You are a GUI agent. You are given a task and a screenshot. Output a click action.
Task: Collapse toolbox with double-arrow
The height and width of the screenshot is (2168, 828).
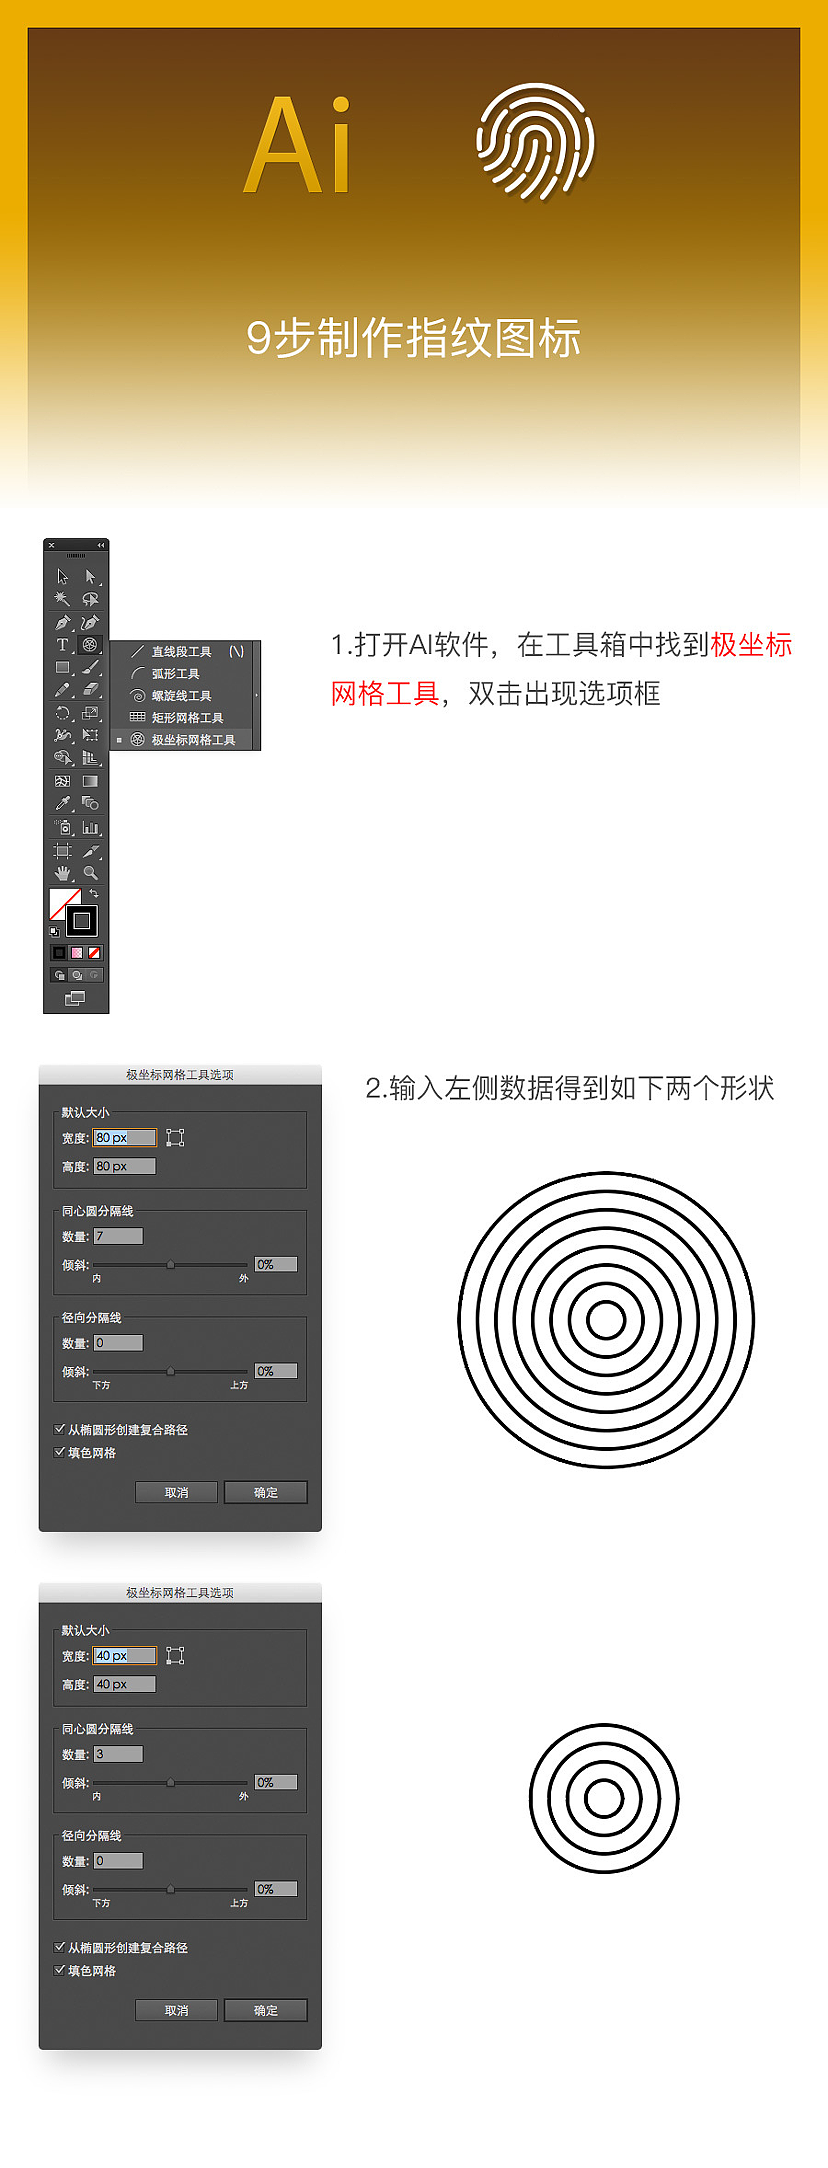(100, 545)
